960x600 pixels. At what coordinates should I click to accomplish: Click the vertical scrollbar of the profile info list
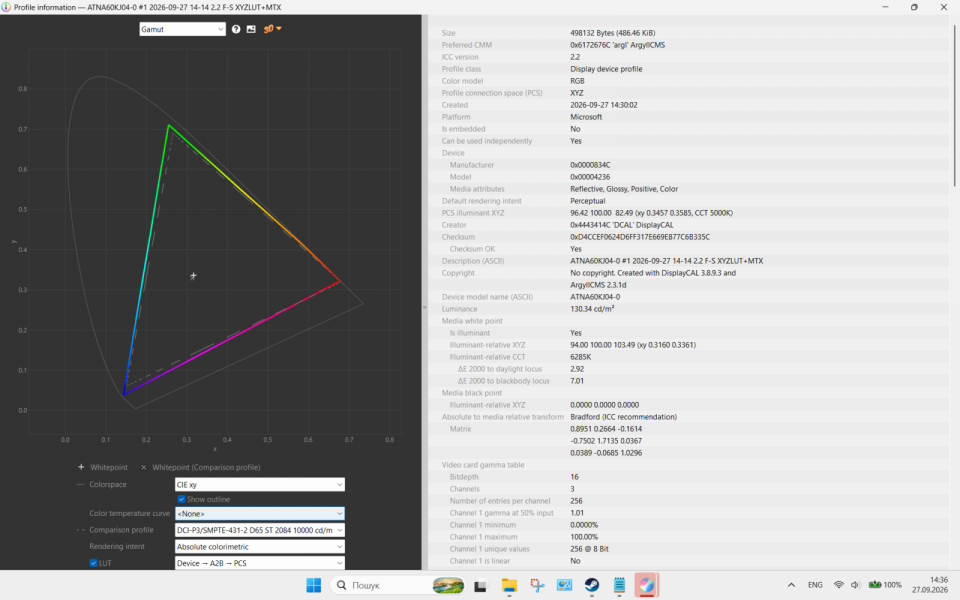tap(954, 104)
